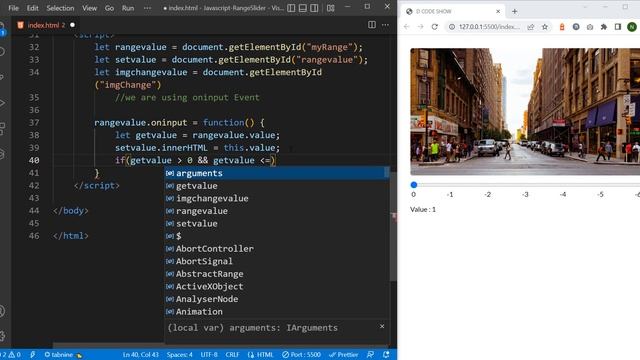Viewport: 640px width, 360px height.
Task: Choose 'AbortSignal' autocomplete suggestion
Action: coord(276,261)
